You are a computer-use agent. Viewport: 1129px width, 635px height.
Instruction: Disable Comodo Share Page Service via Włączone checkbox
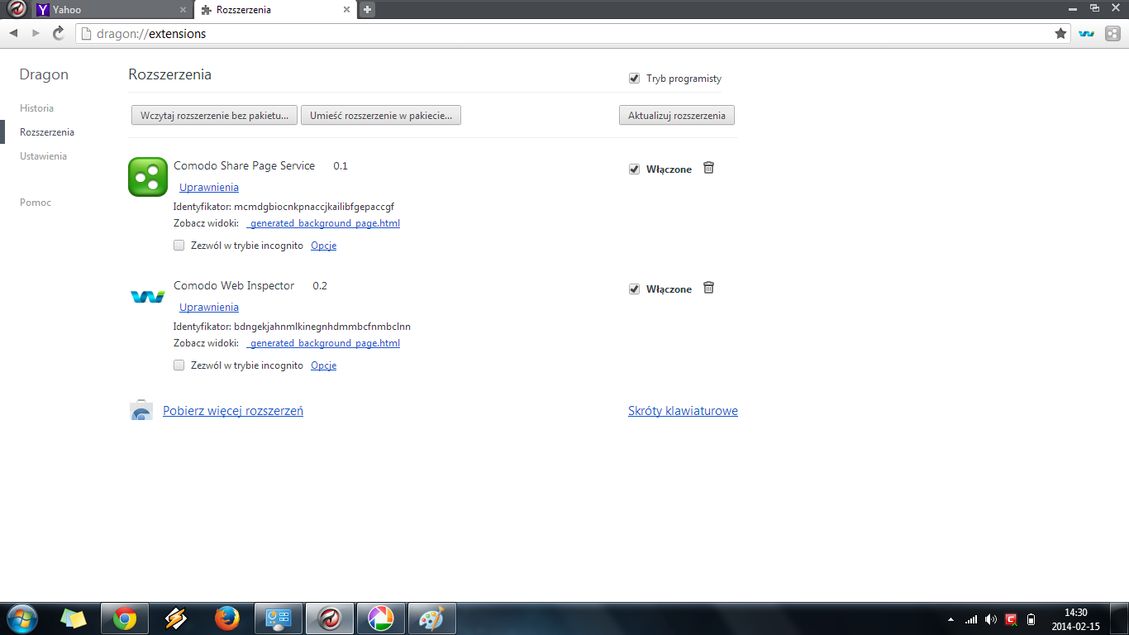pos(634,169)
